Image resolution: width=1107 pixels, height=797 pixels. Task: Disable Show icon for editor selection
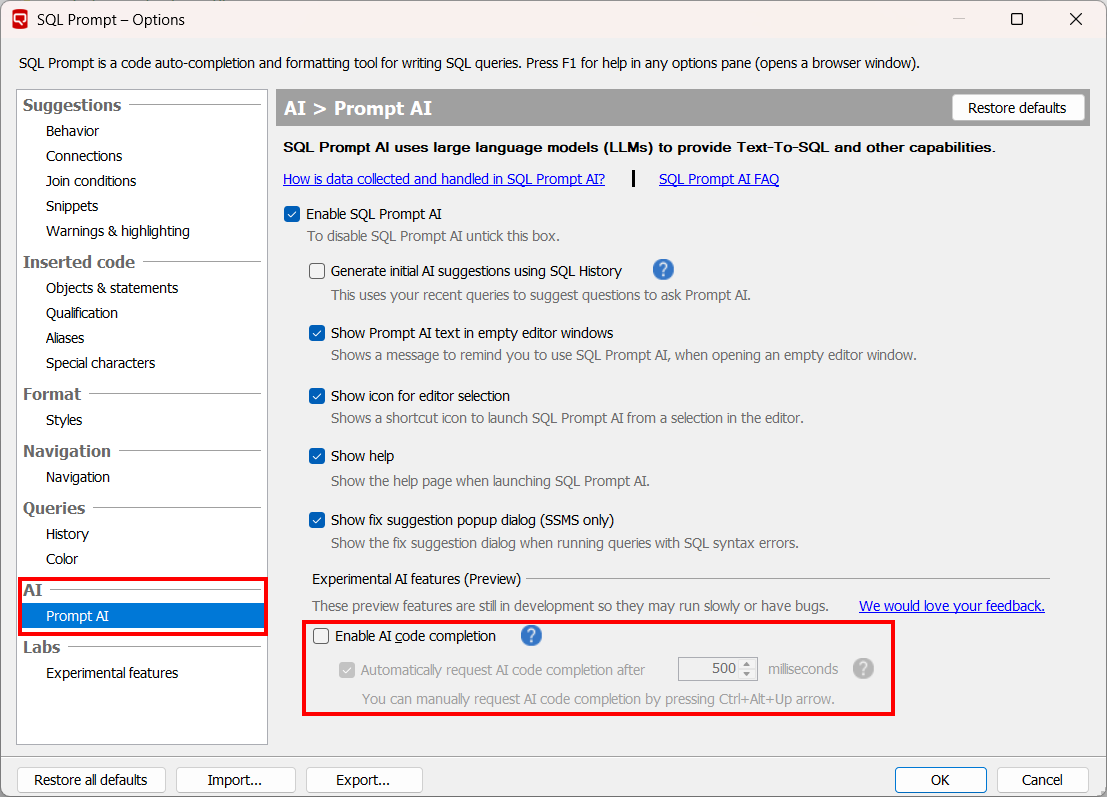(x=317, y=396)
